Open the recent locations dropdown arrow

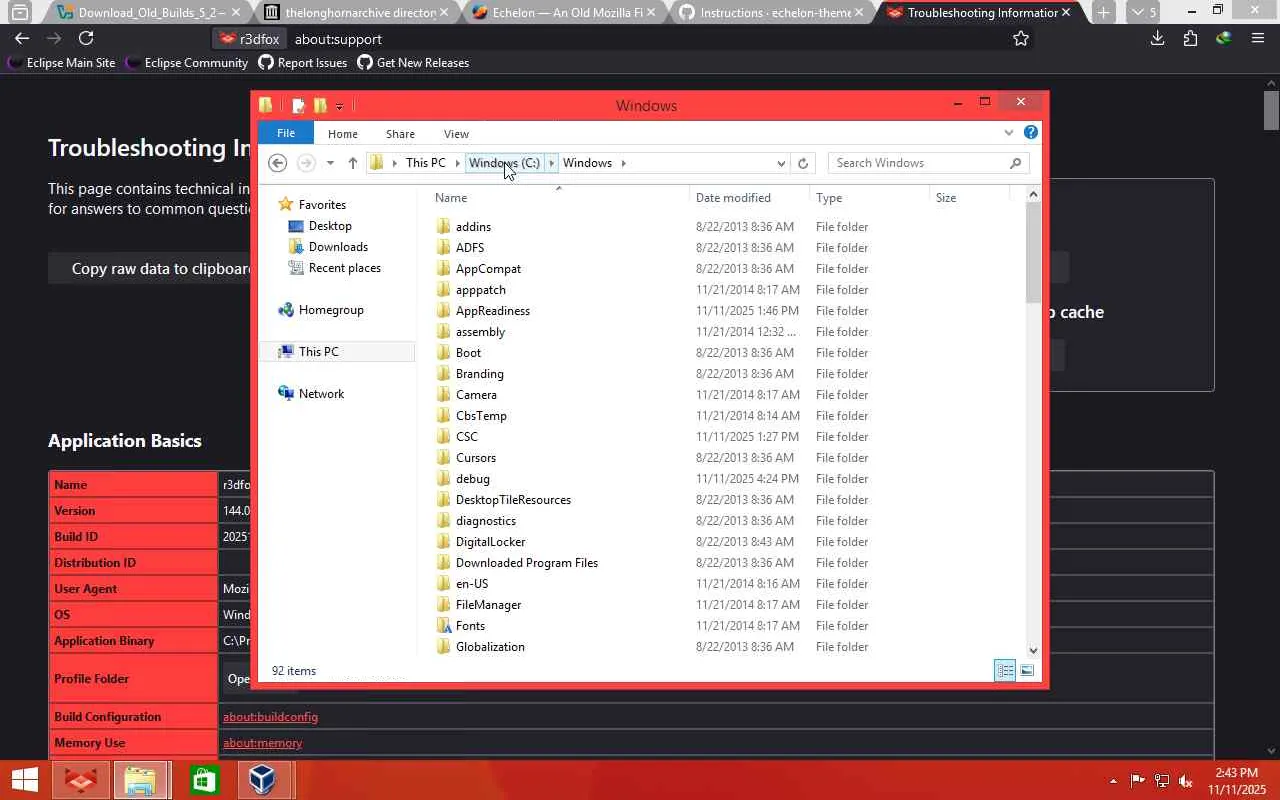coord(330,163)
